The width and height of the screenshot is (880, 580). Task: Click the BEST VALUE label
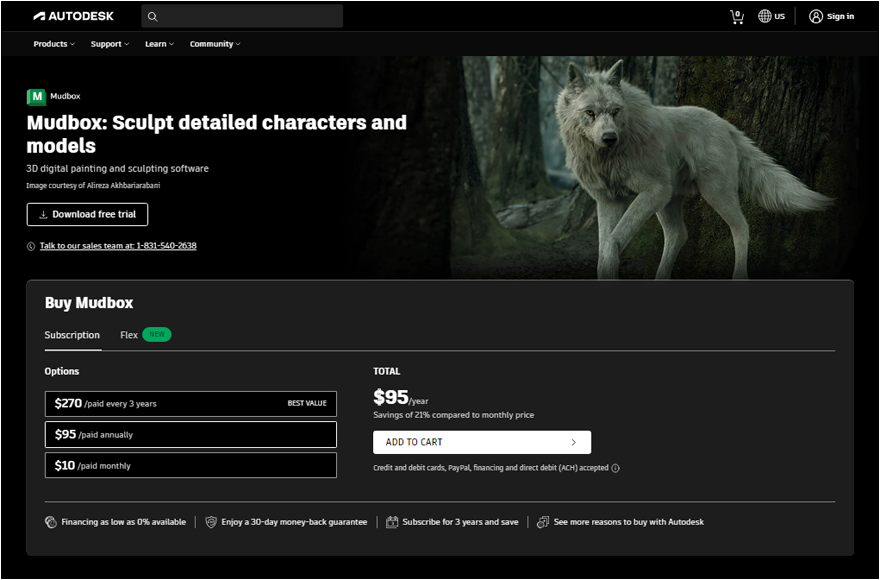tap(307, 404)
